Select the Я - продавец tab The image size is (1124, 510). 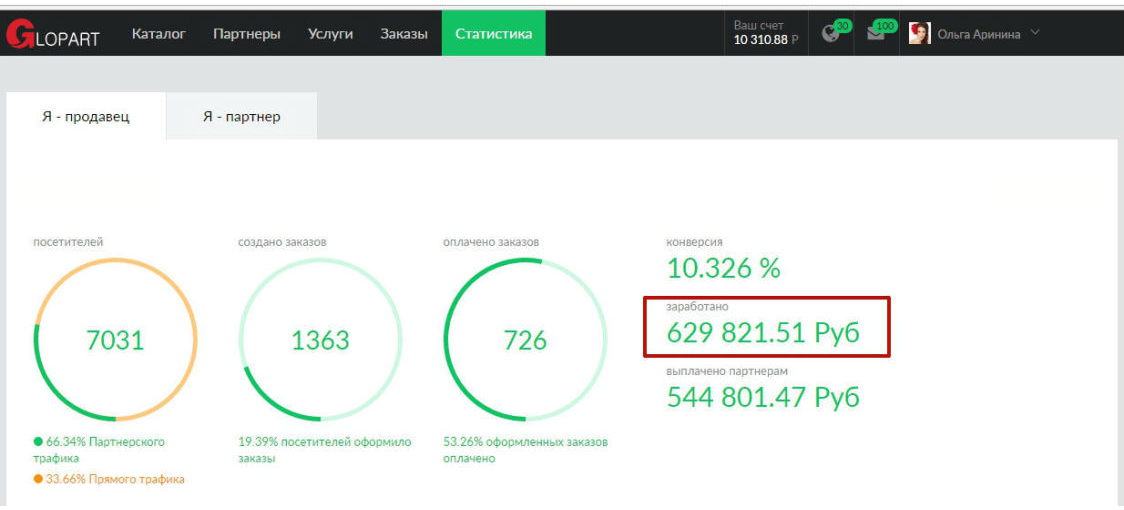85,117
